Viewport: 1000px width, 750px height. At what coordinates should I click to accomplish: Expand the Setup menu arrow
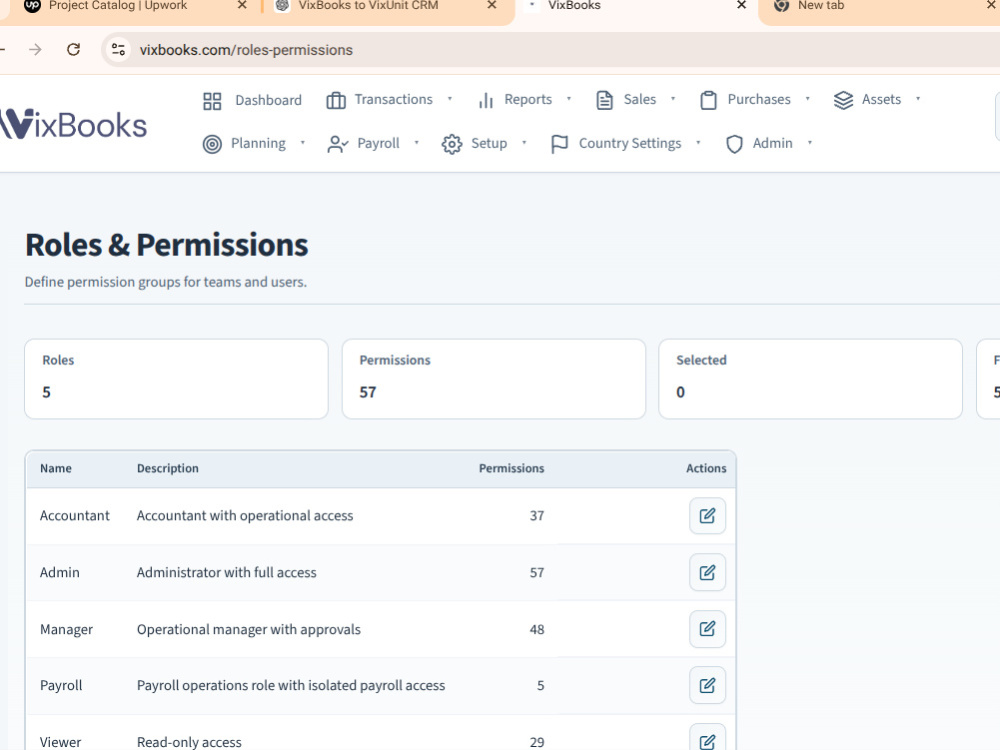[524, 143]
